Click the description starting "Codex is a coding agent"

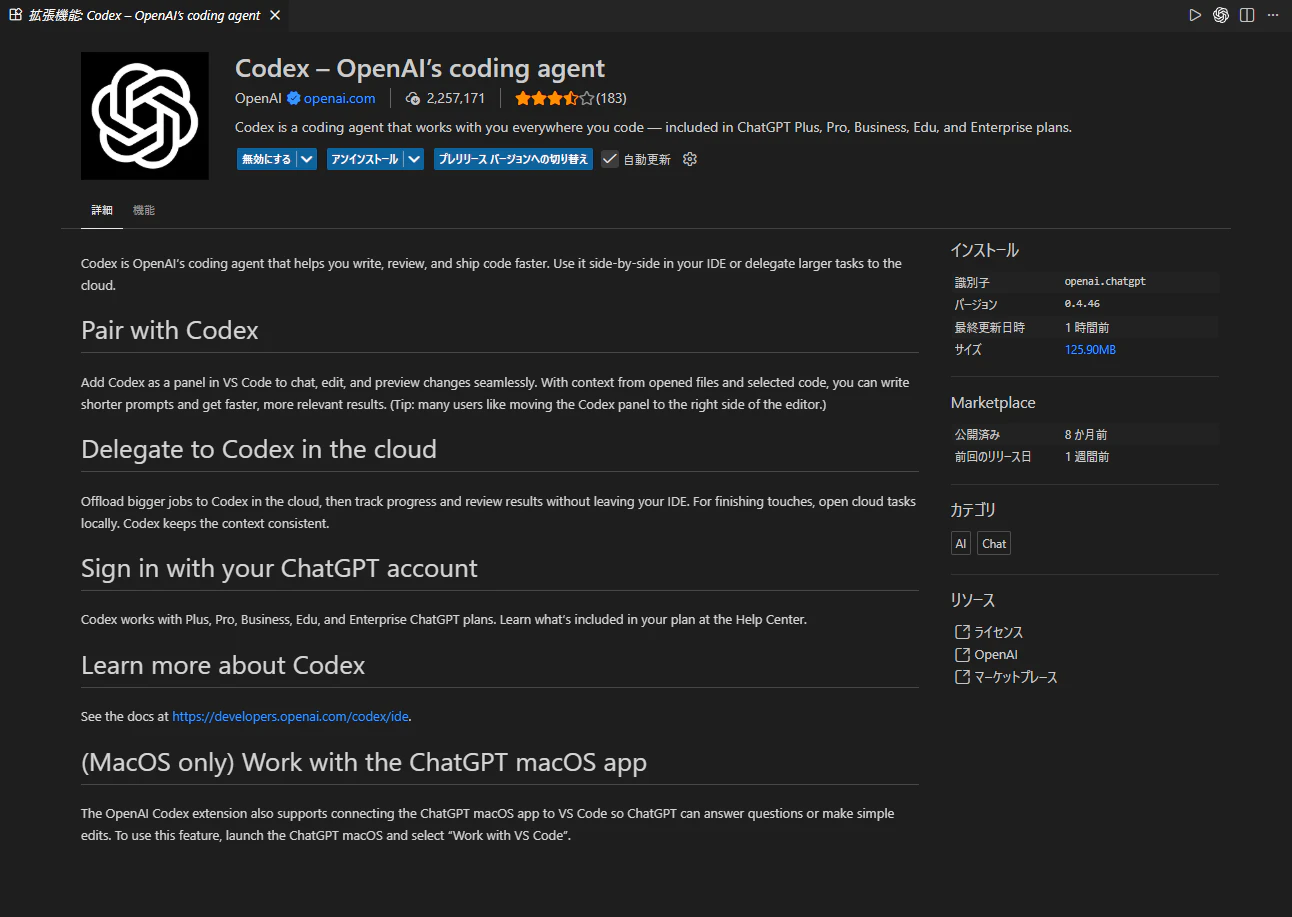(x=653, y=128)
